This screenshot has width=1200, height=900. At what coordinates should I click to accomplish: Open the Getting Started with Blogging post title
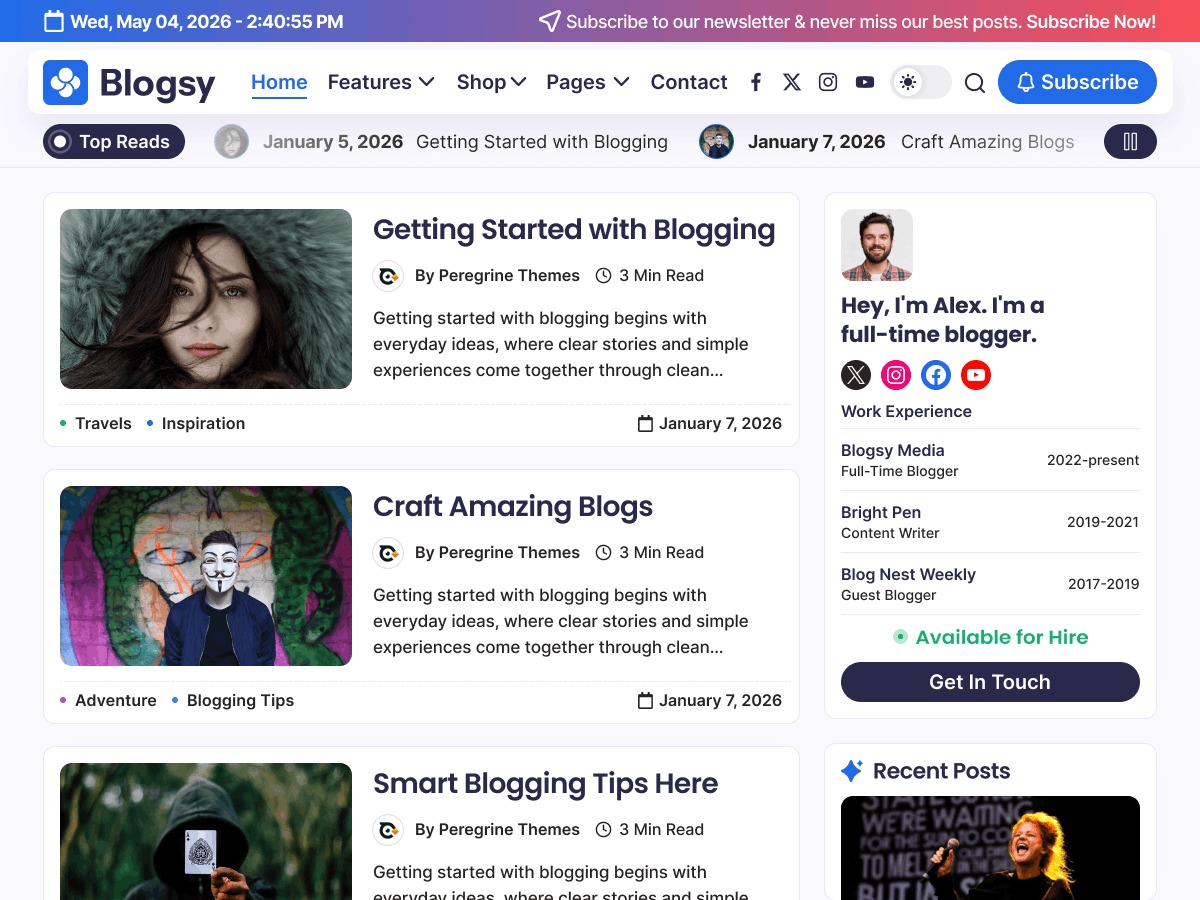click(574, 229)
